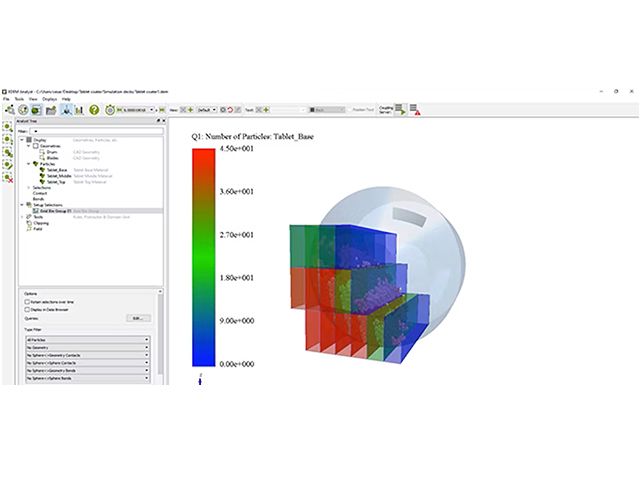Viewport: 640px width, 480px height.
Task: Click the red X delete selection sidebar icon
Action: click(8, 178)
